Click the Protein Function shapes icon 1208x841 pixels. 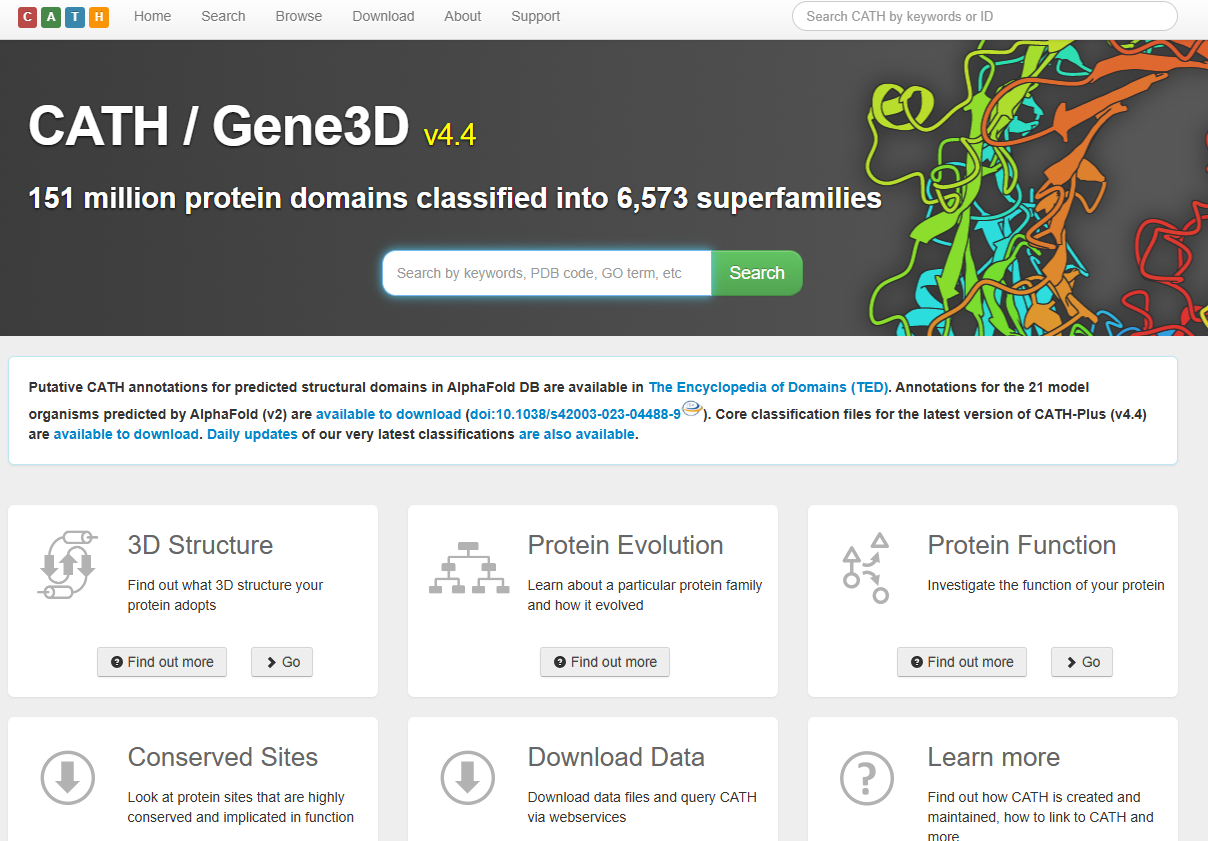pos(866,567)
